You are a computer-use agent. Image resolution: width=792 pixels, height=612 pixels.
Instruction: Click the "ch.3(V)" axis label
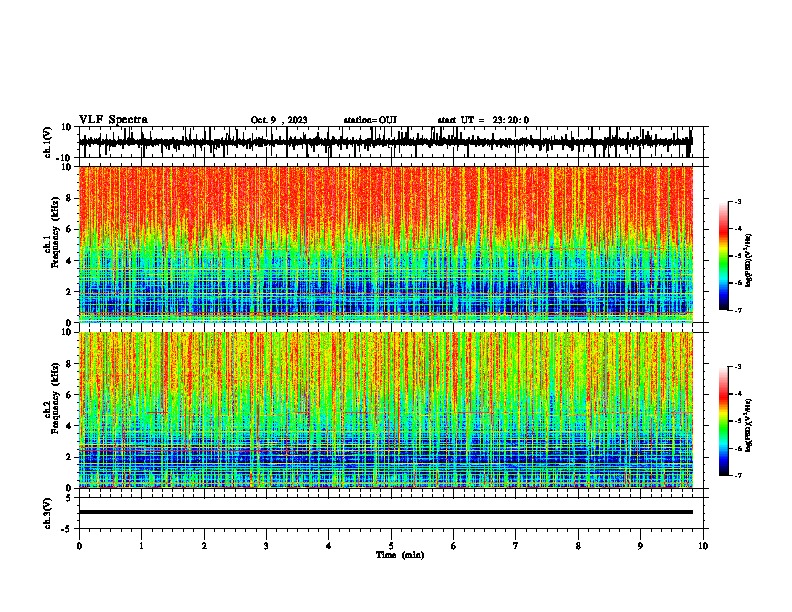point(48,513)
